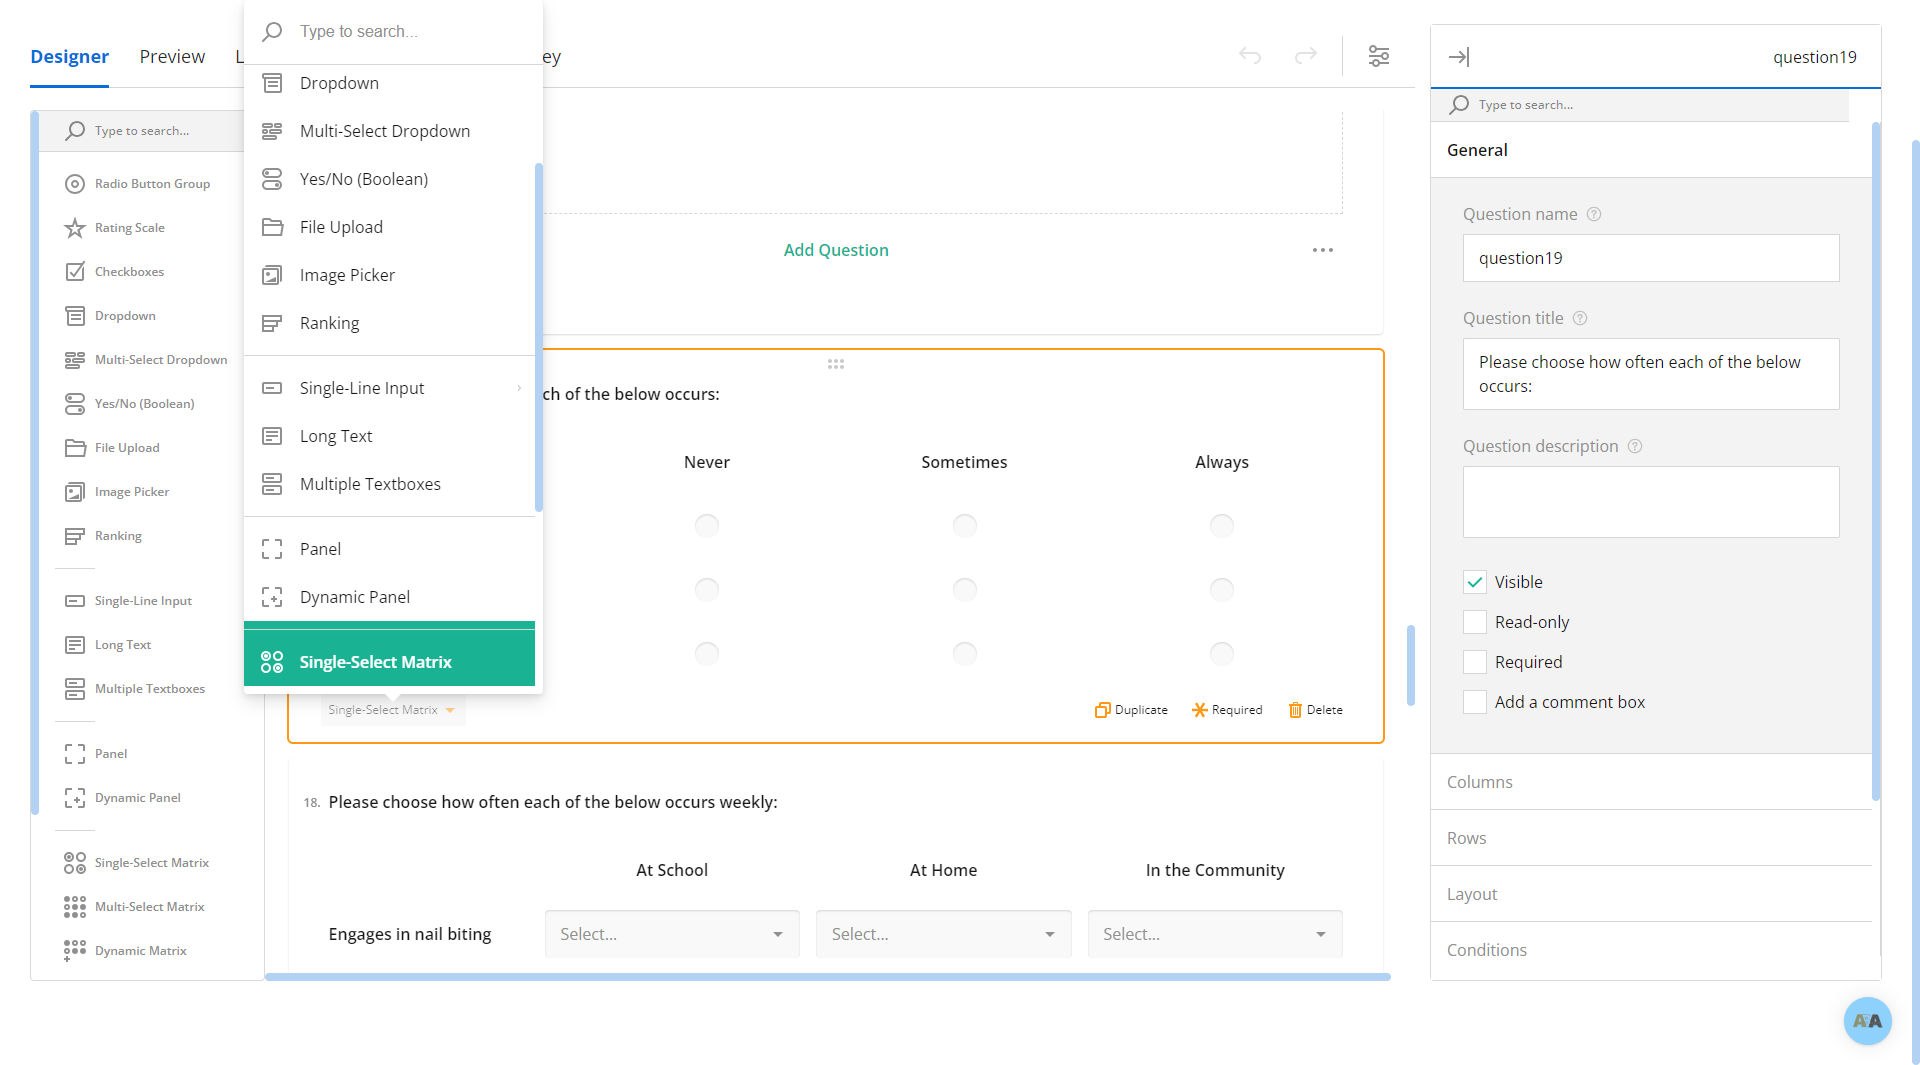The width and height of the screenshot is (1920, 1065).
Task: Select Dynamic Matrix in toolbox
Action: point(140,951)
